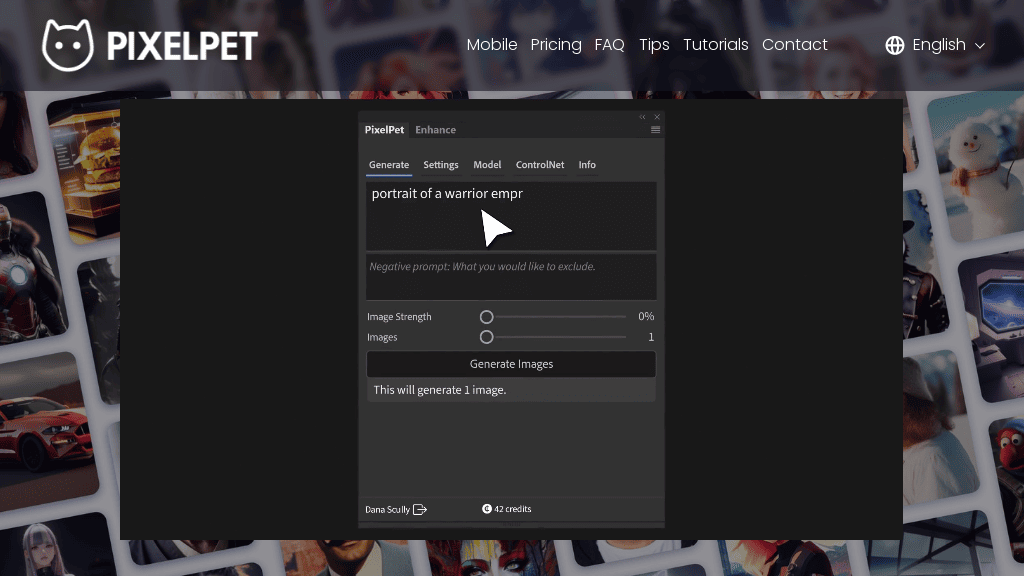
Task: Open the Tutorials link
Action: coord(716,45)
